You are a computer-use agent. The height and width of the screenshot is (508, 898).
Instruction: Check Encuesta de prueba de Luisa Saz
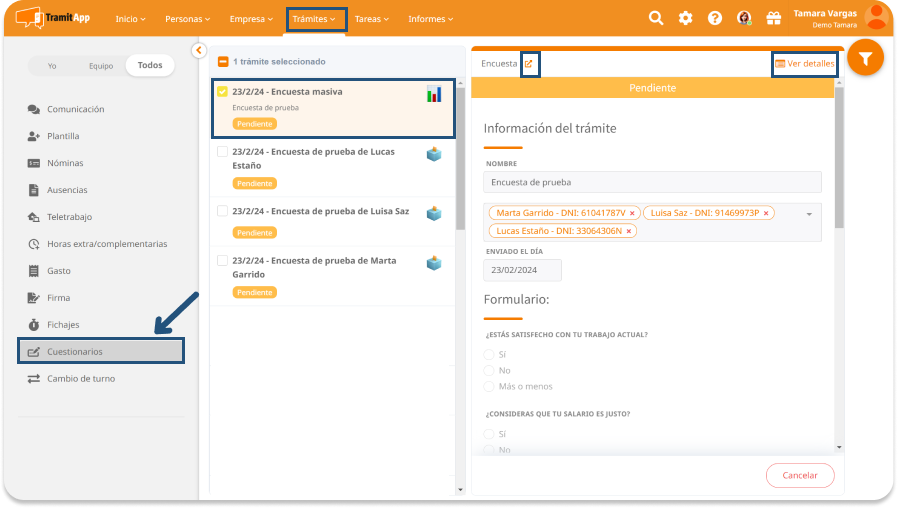coord(223,211)
